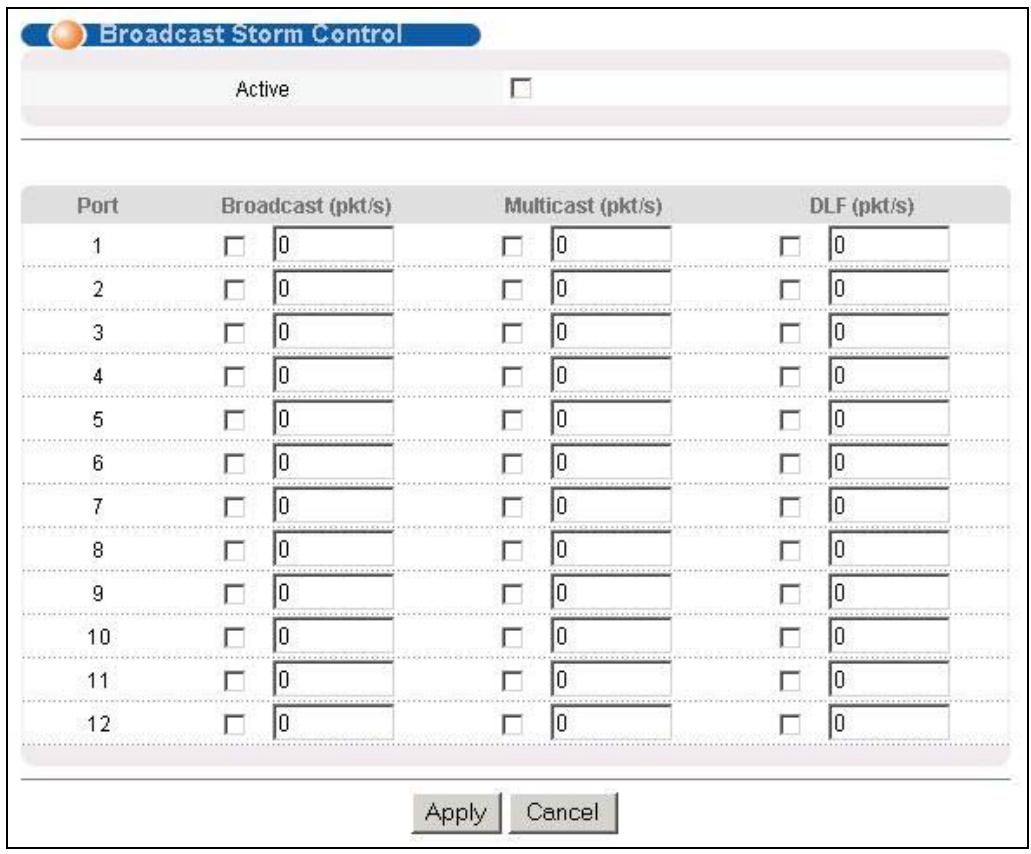
Task: Check Broadcast box for port 8
Action: click(x=234, y=550)
